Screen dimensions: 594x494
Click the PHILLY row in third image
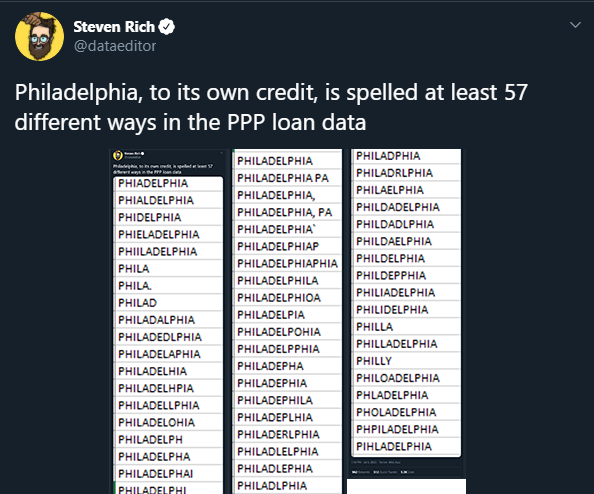coord(406,361)
